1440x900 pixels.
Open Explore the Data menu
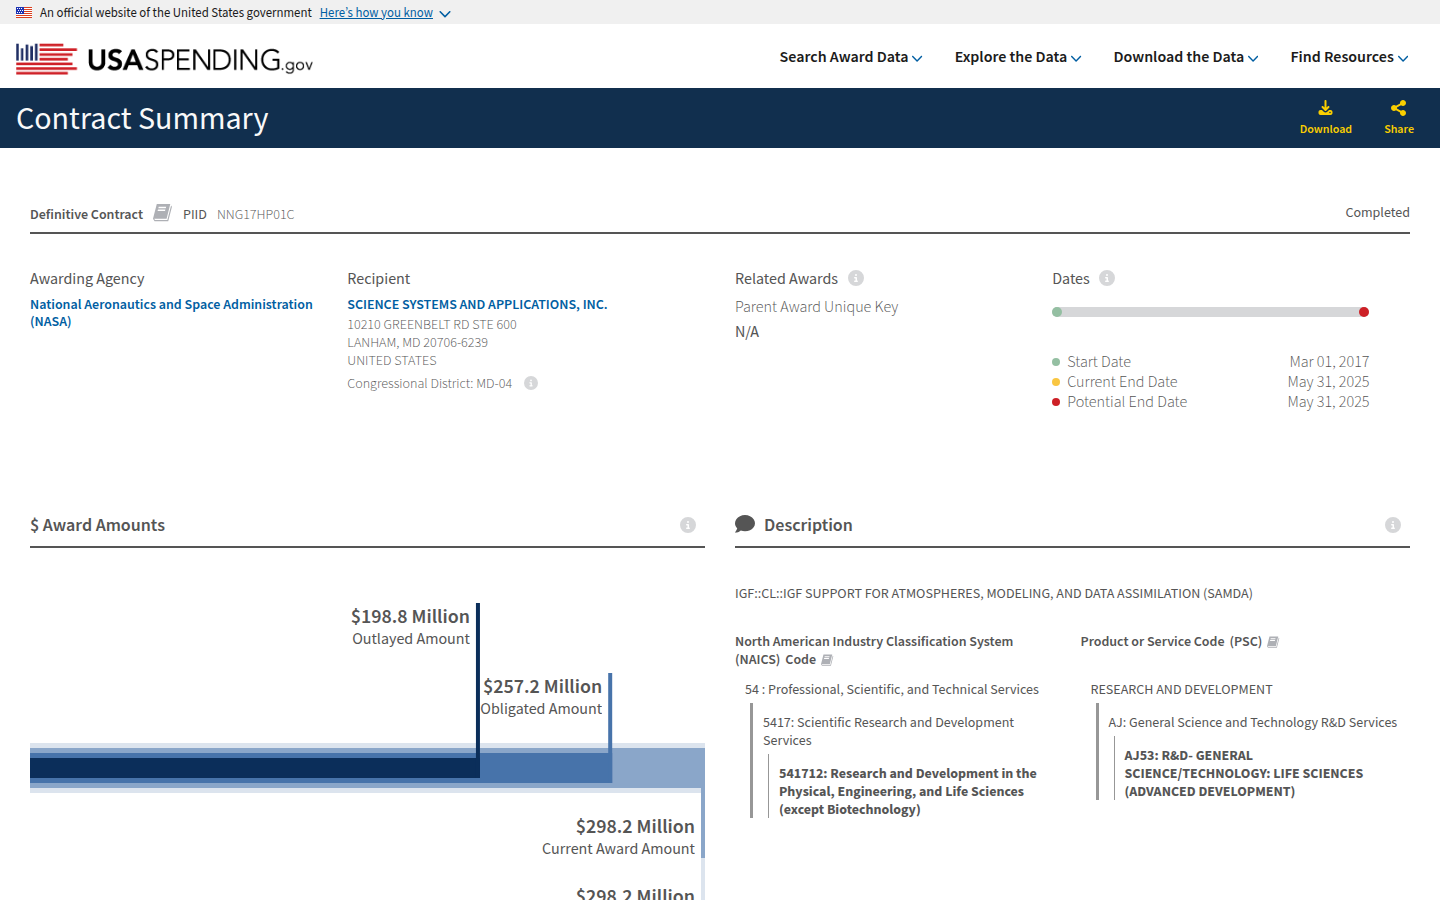tap(1018, 57)
